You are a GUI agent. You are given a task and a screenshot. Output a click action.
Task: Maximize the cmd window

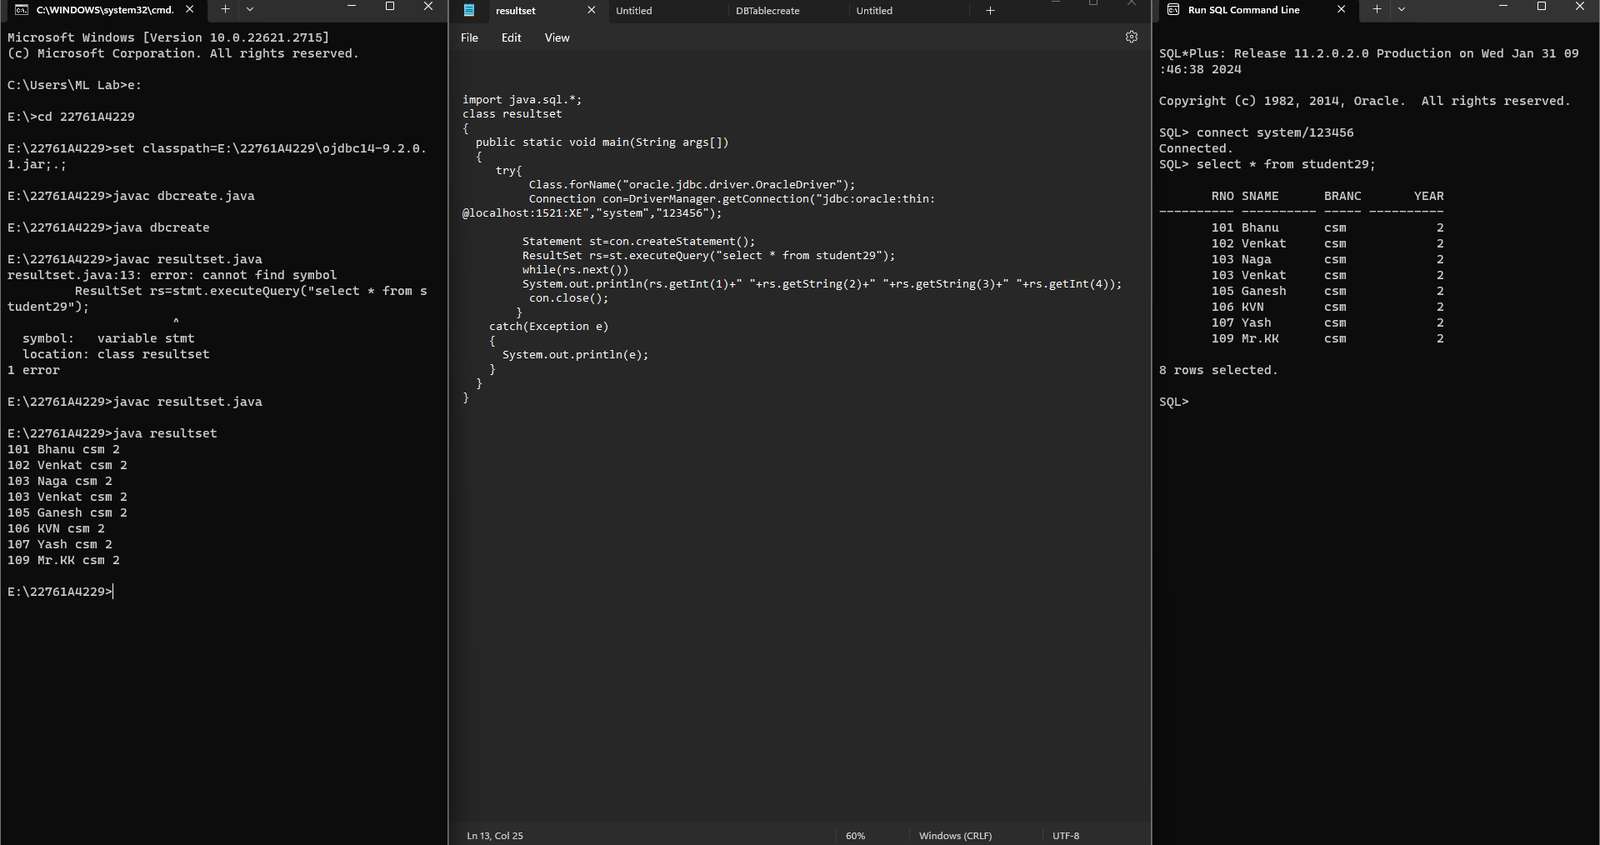pyautogui.click(x=390, y=6)
